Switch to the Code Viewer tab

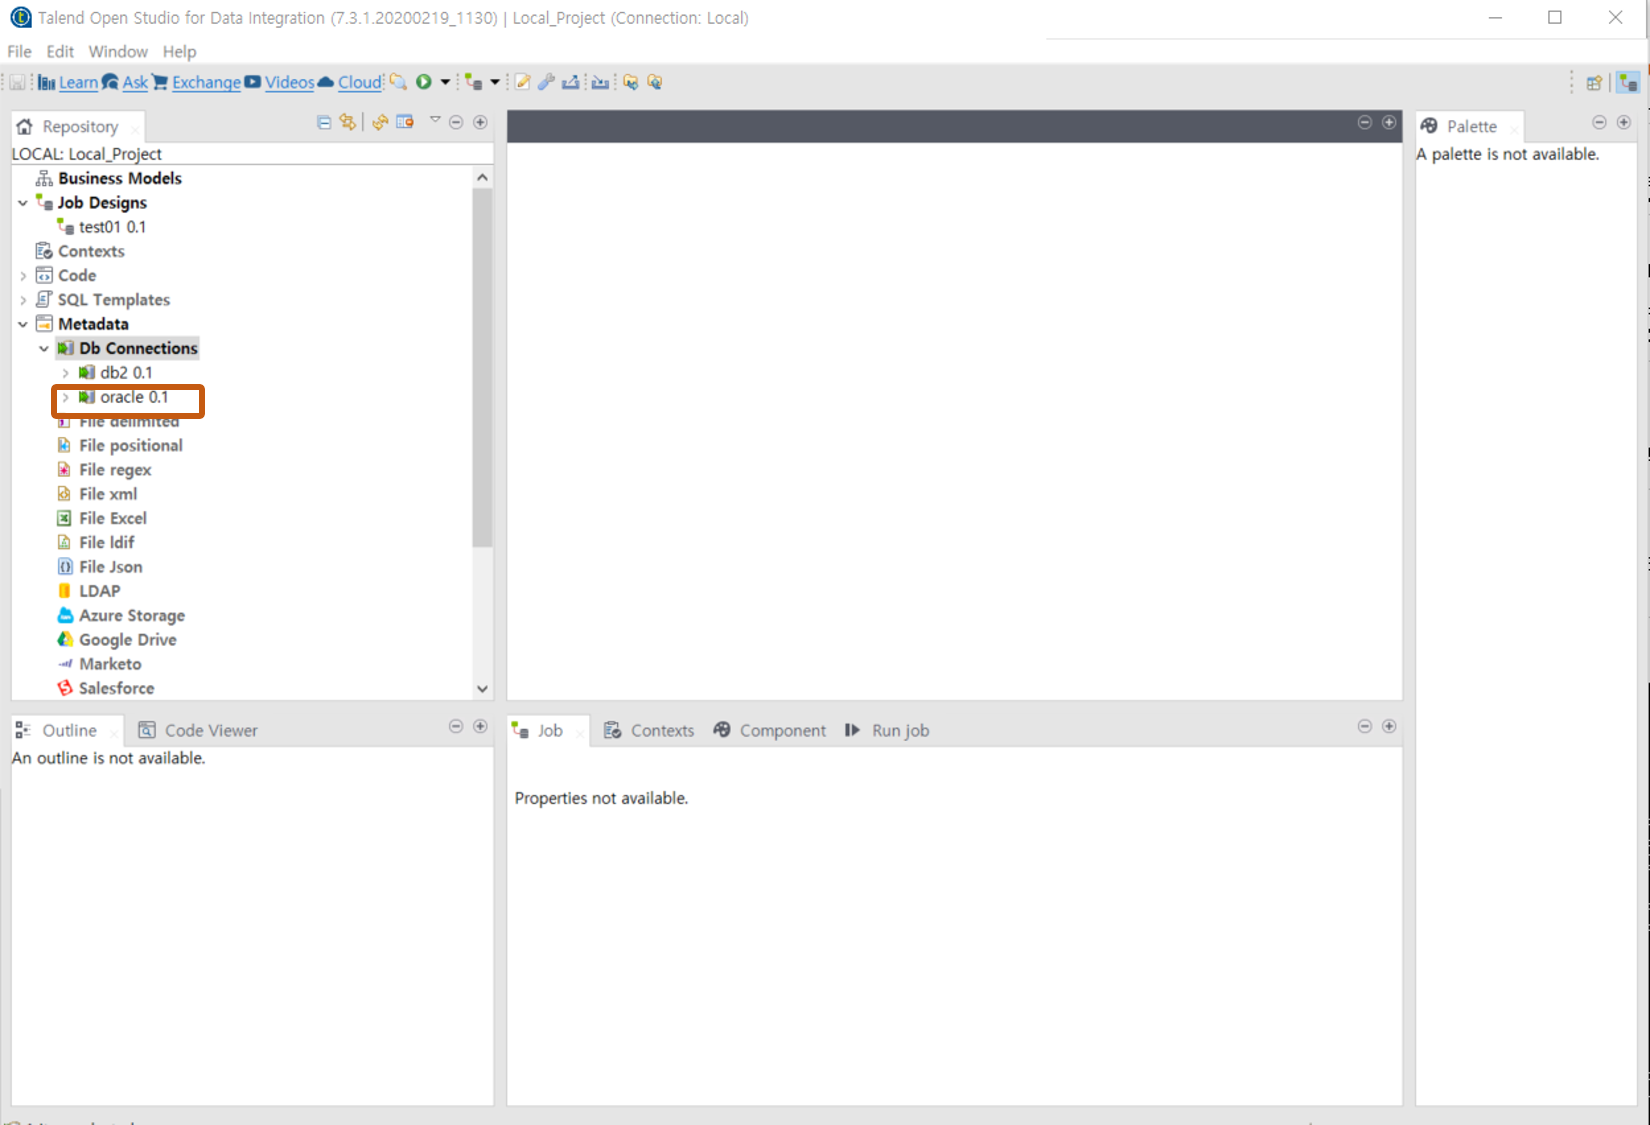coord(198,730)
